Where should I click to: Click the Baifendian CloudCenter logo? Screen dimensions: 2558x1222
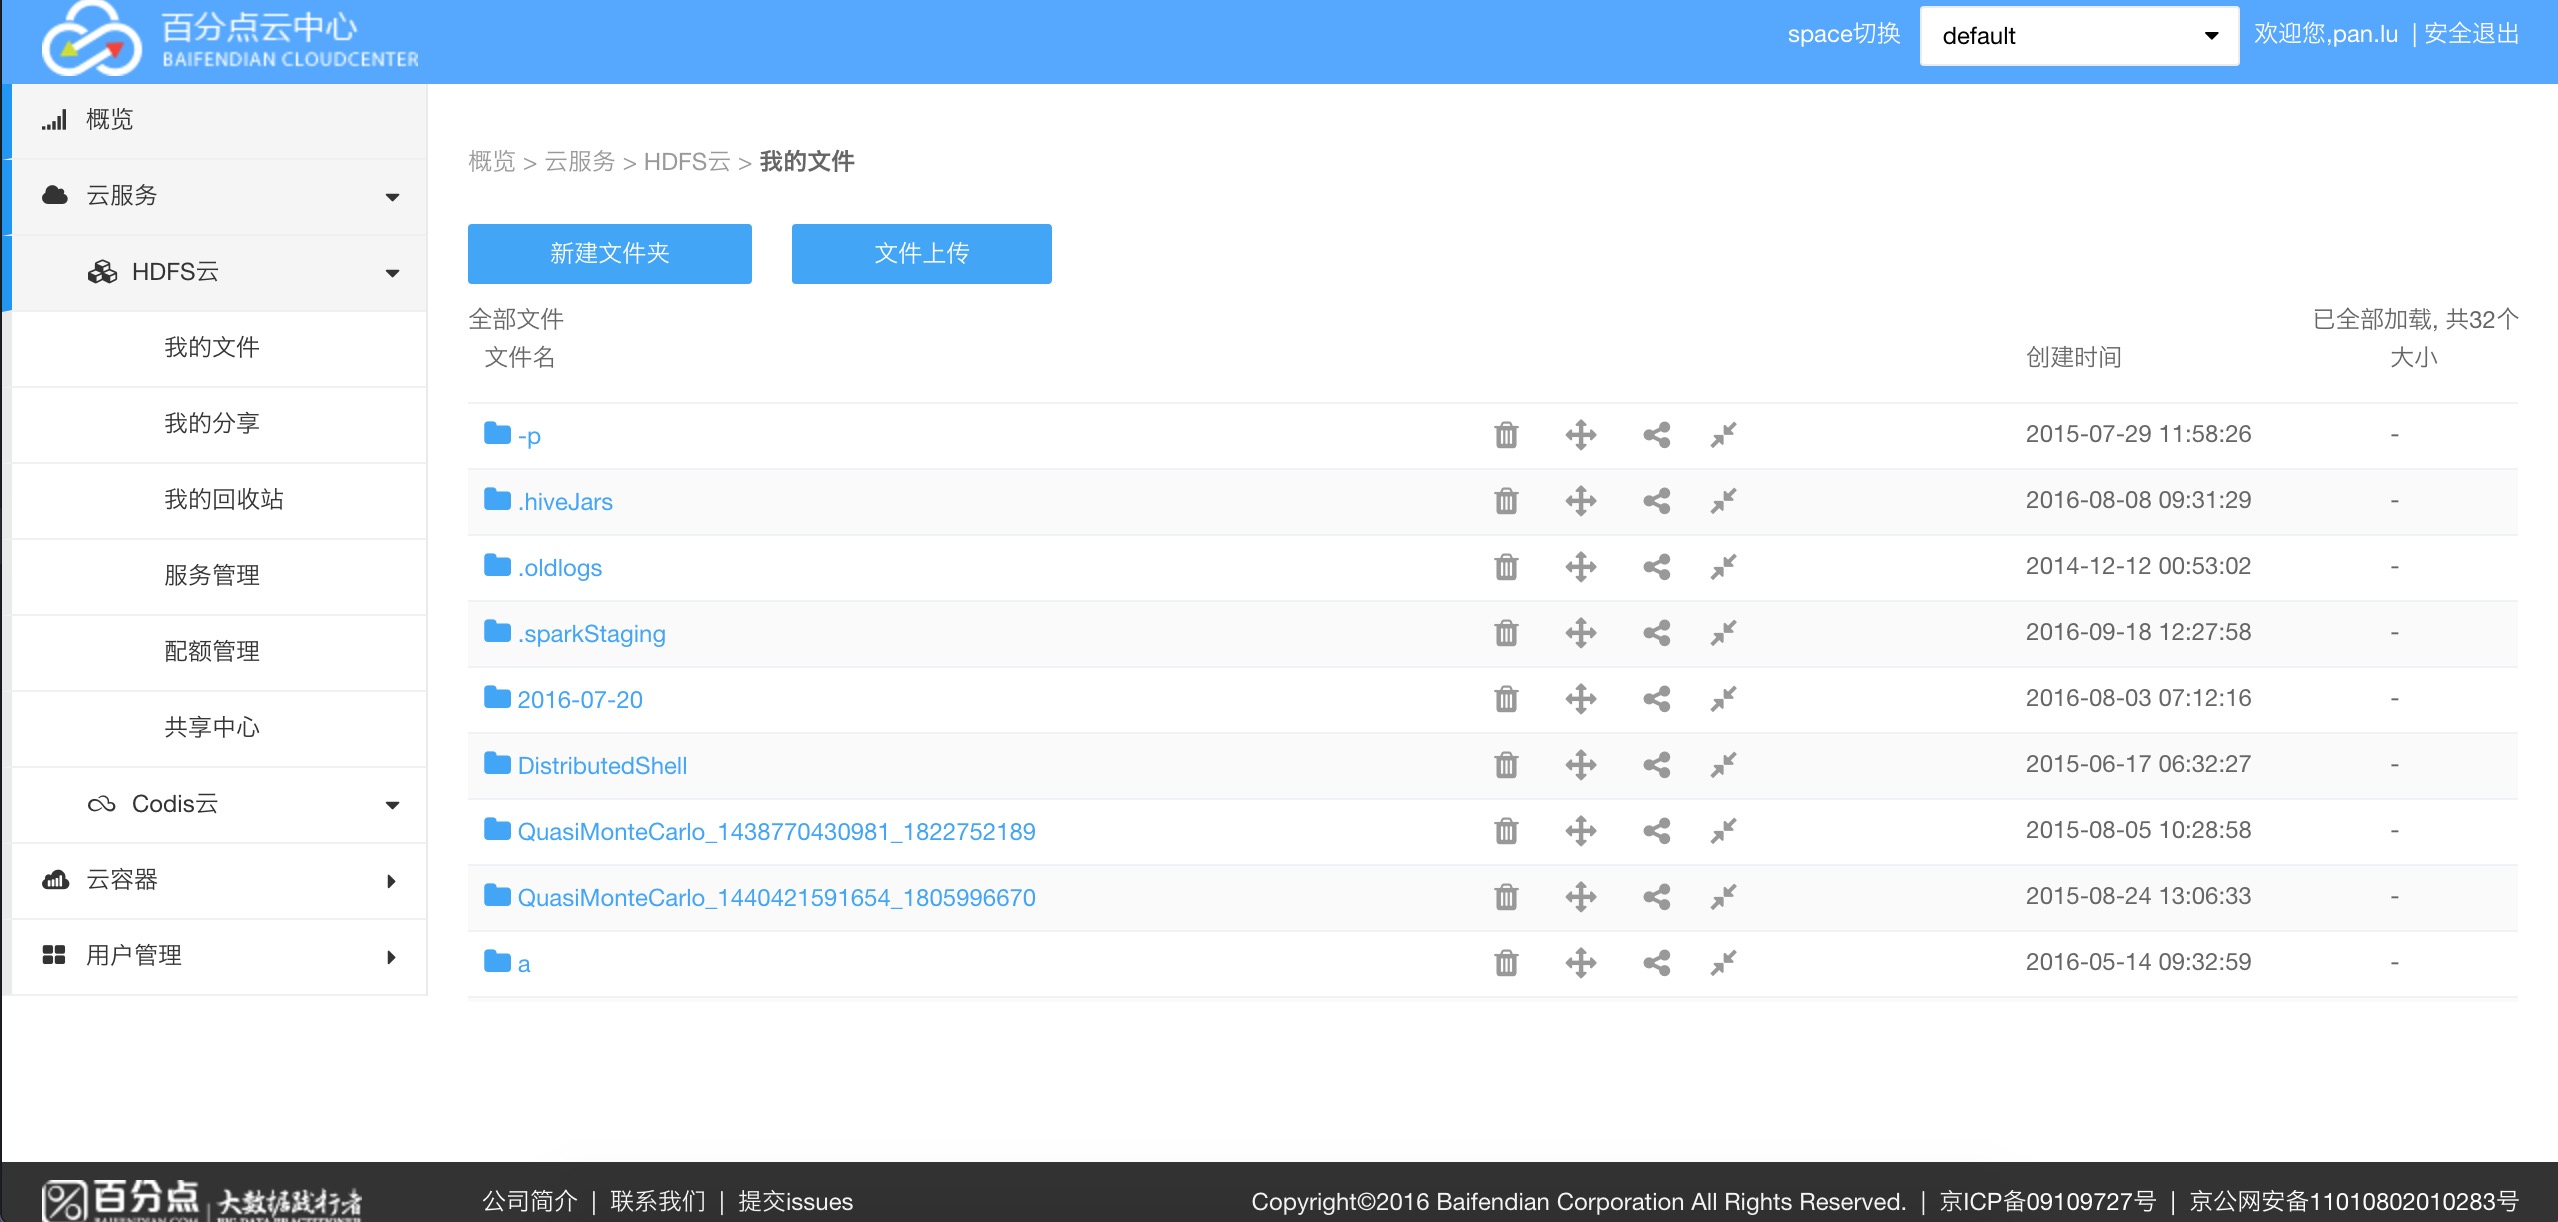[230, 40]
